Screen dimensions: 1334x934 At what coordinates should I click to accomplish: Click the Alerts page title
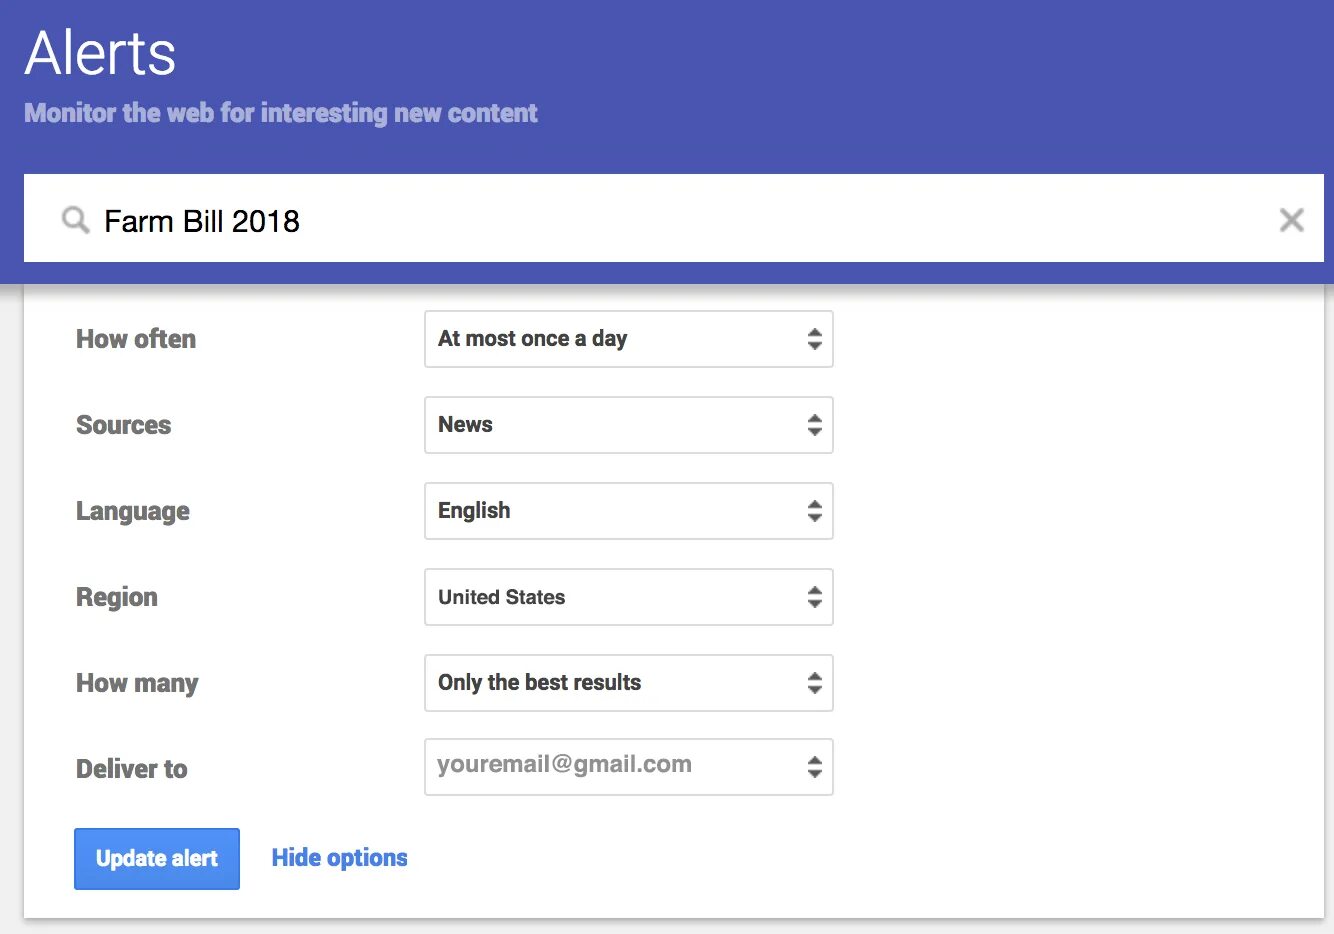(x=100, y=54)
